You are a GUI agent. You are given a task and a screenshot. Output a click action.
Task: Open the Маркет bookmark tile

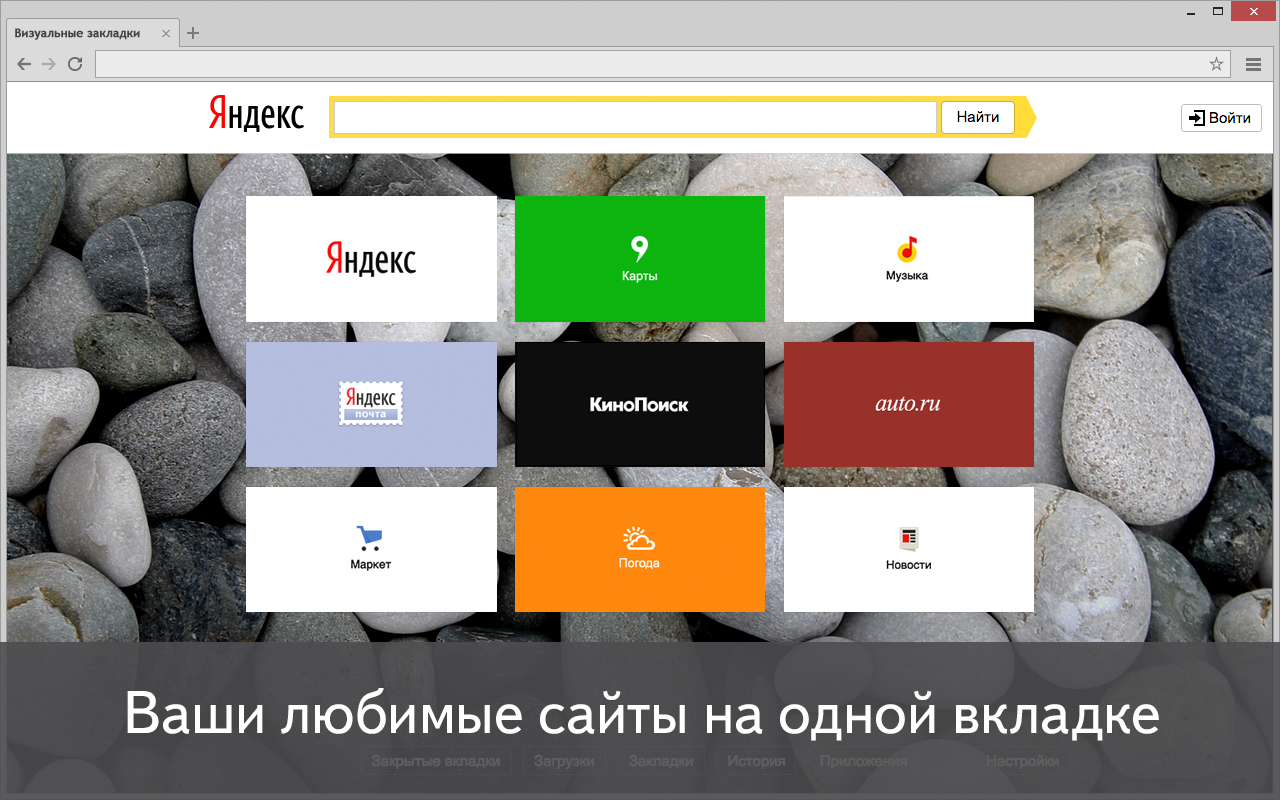point(371,549)
